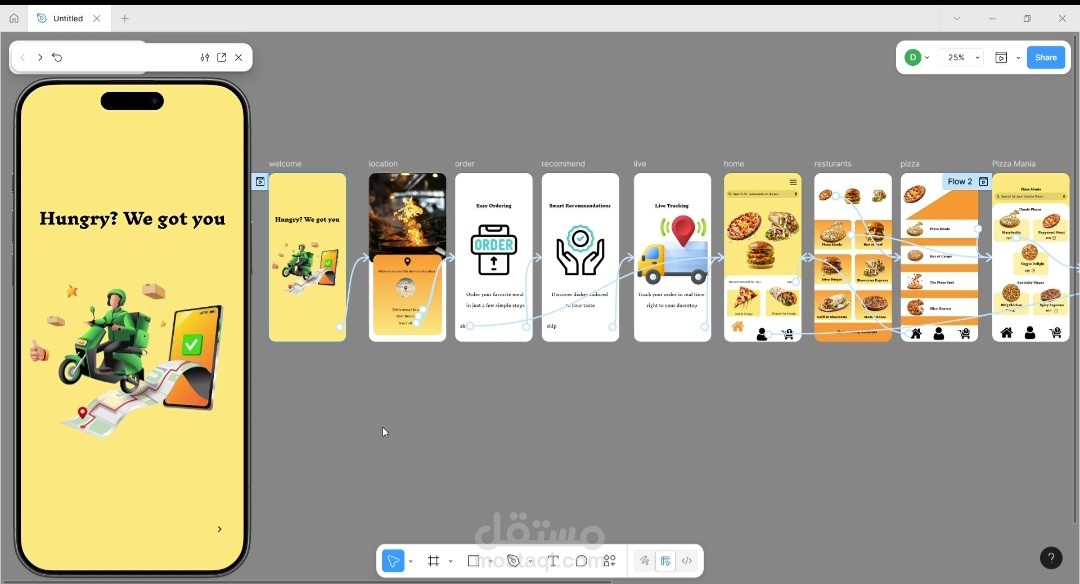Open present options dropdown arrow
Screen dimensions: 1080x584
point(1018,58)
